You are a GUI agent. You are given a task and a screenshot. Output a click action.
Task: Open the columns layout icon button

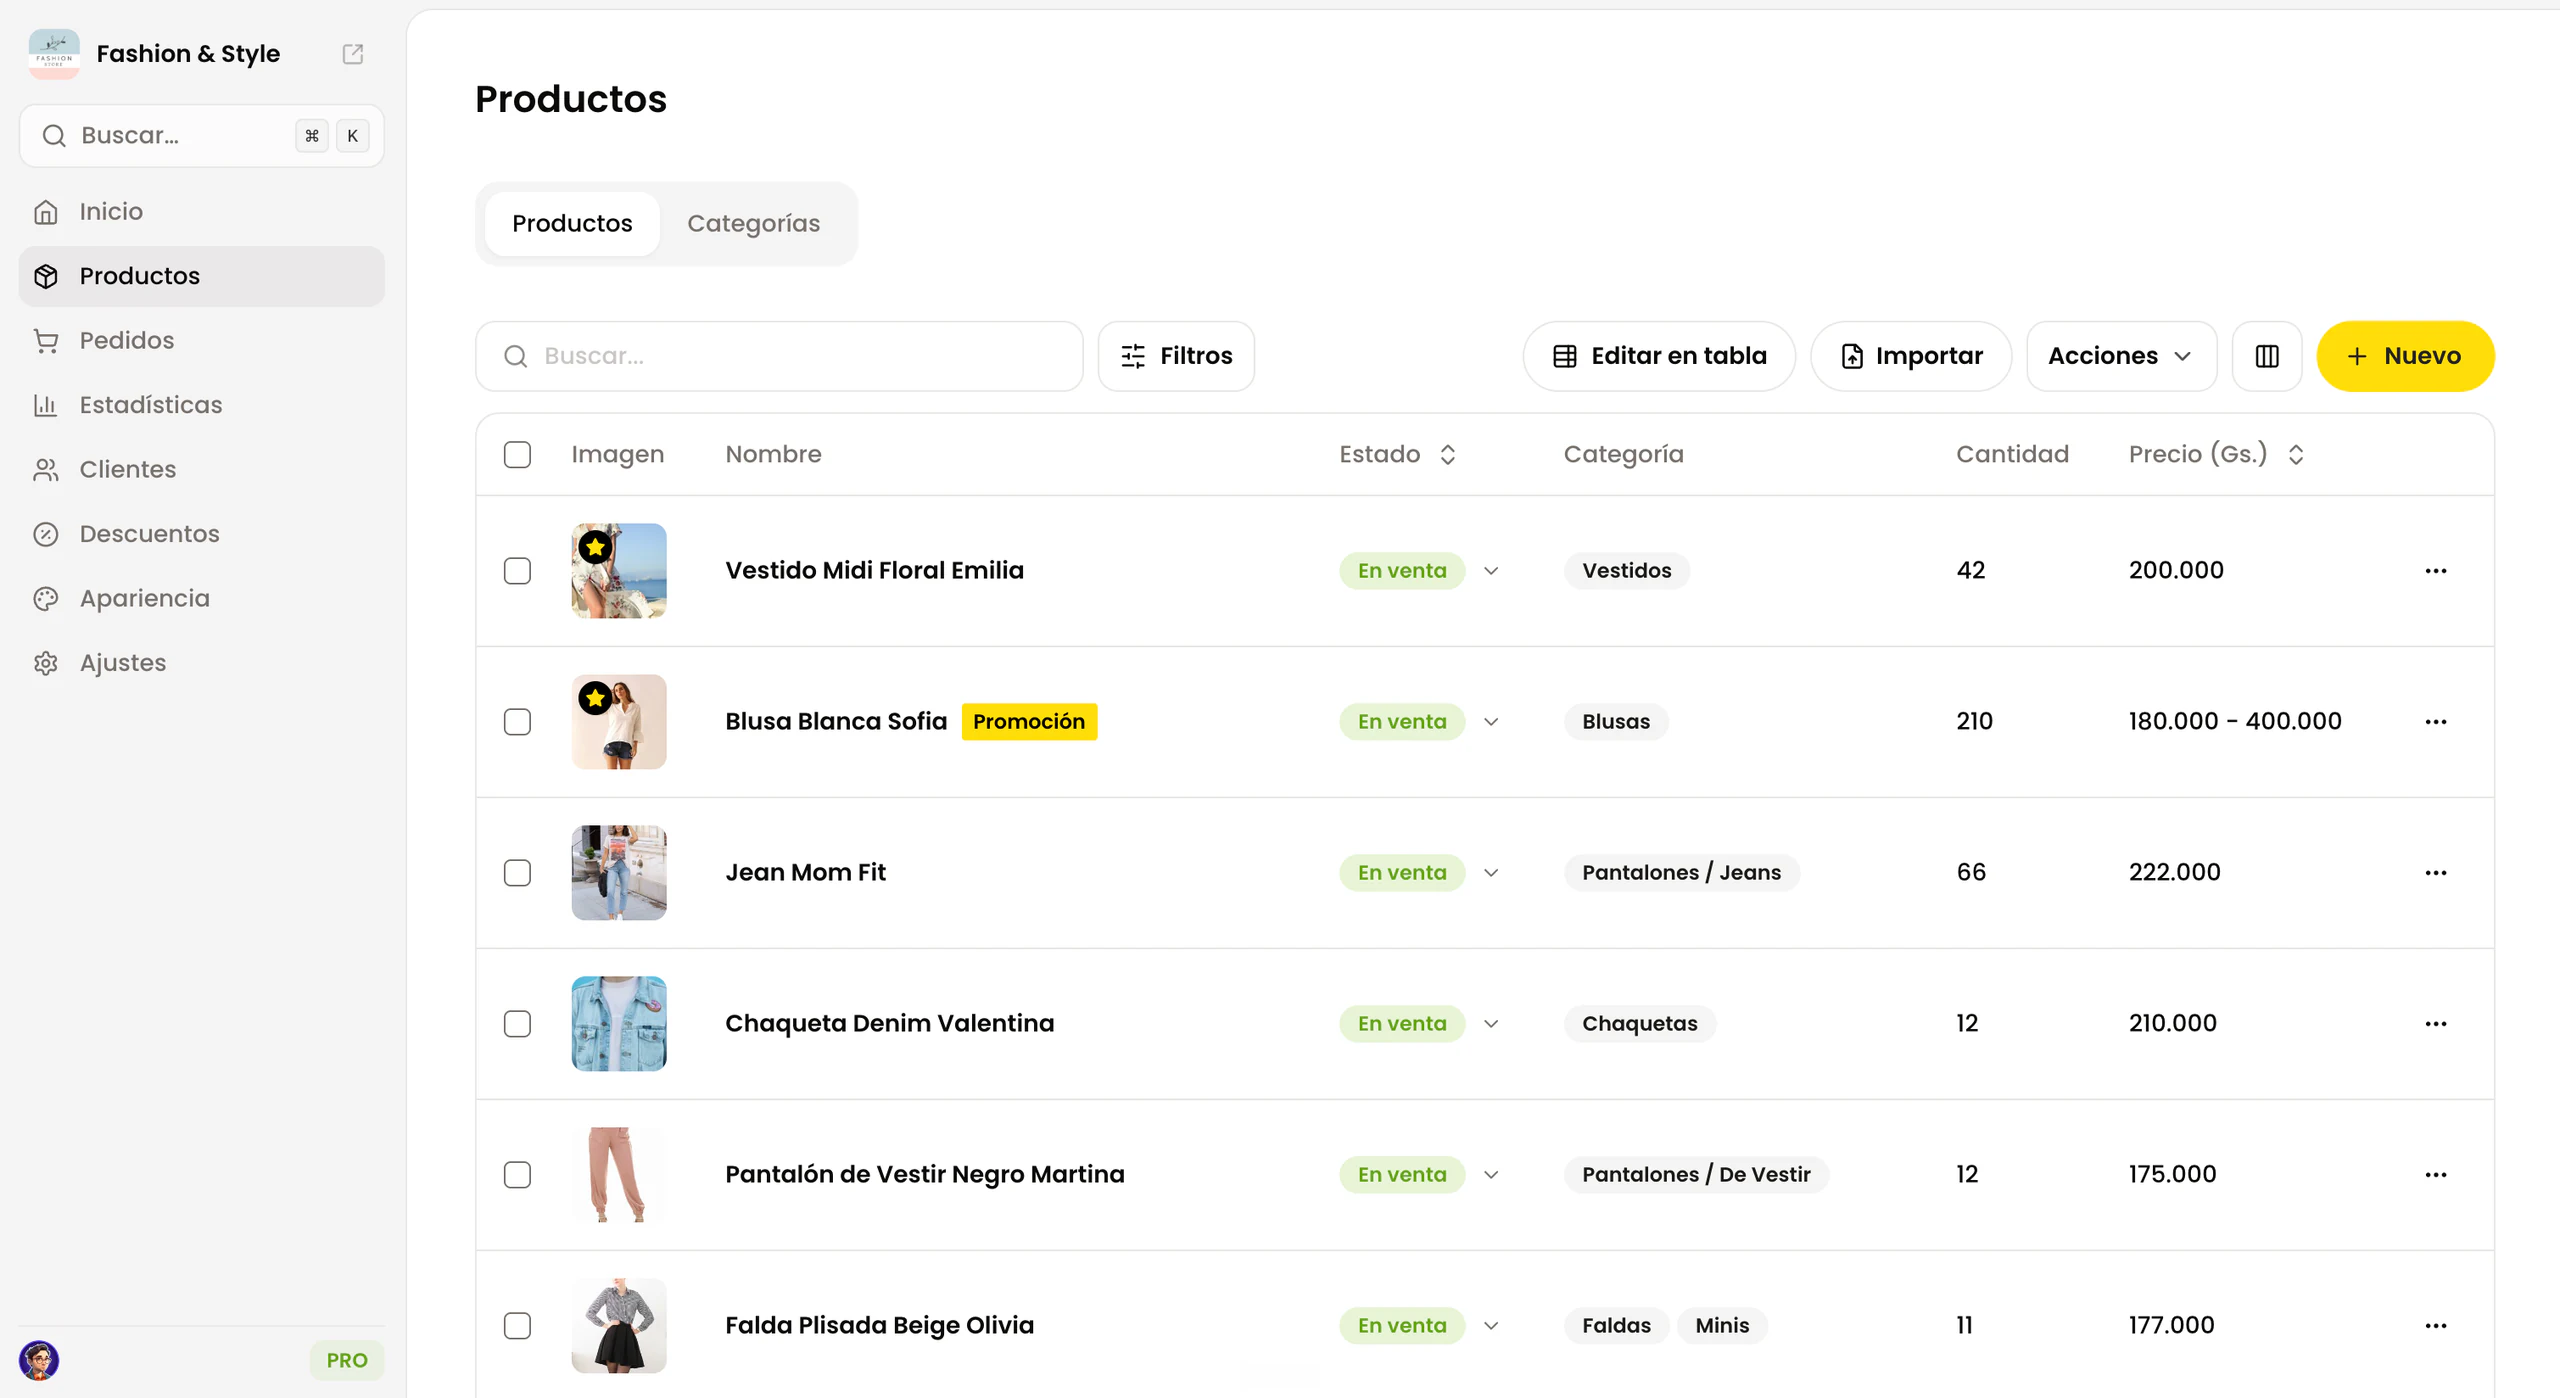[x=2267, y=356]
